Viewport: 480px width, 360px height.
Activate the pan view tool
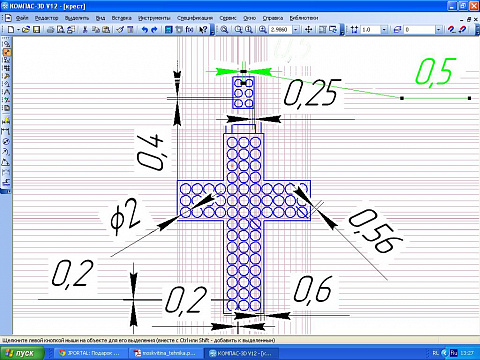[309, 30]
